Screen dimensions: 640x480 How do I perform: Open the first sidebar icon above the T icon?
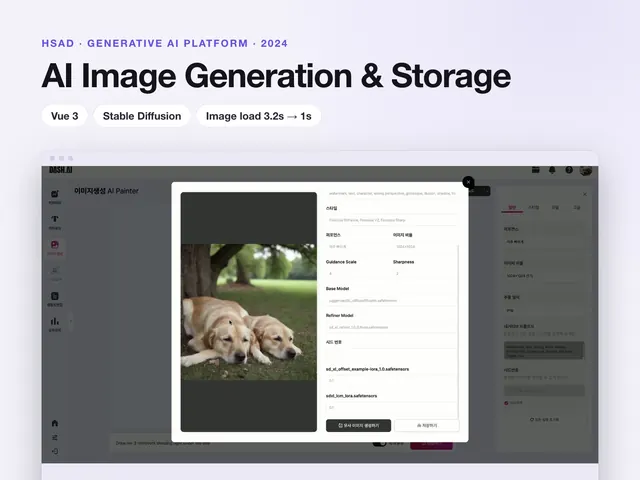(55, 196)
